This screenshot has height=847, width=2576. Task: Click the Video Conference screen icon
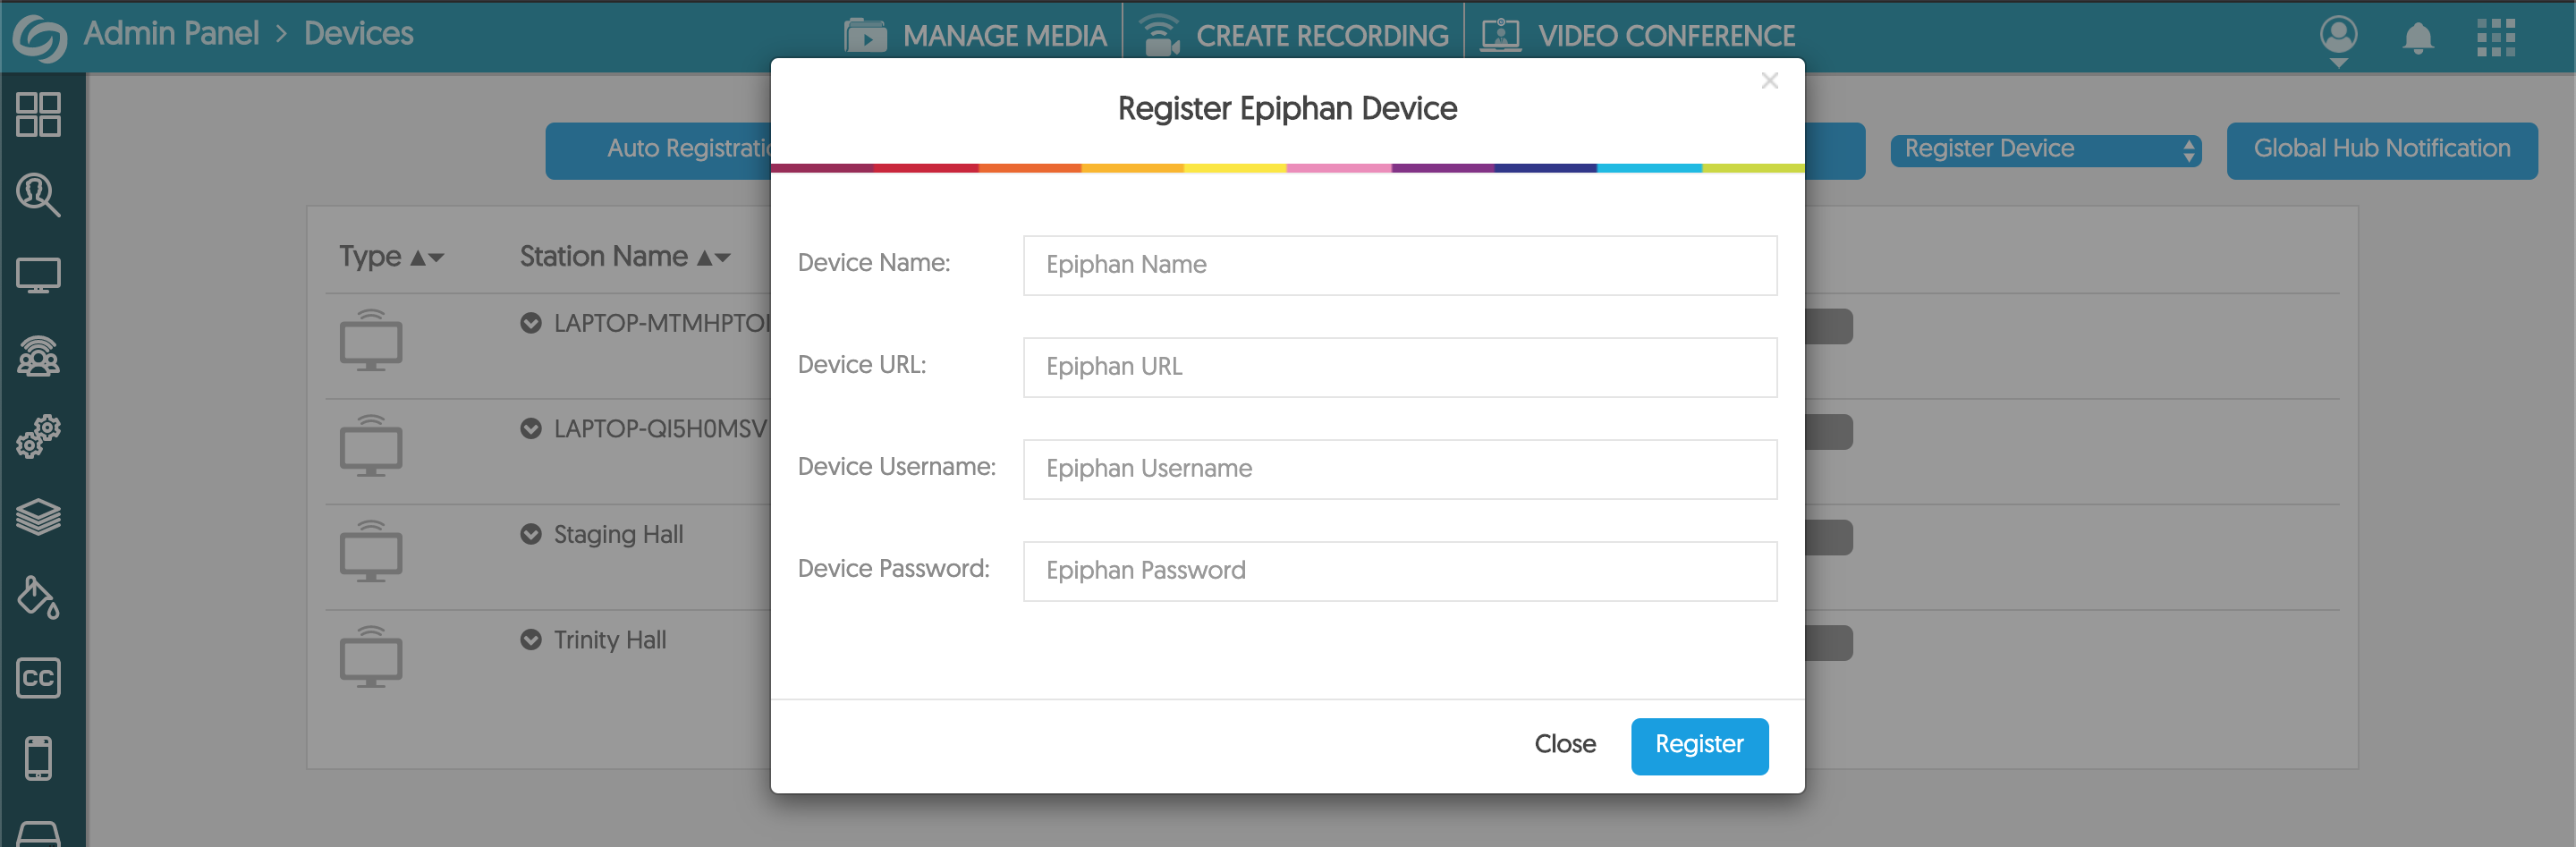click(x=1500, y=35)
